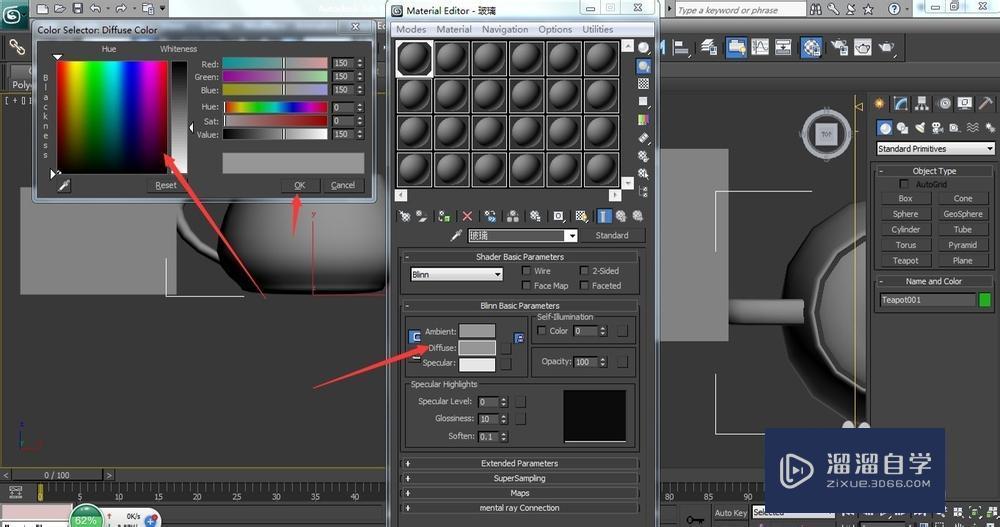Open Utilities menu

(x=598, y=29)
